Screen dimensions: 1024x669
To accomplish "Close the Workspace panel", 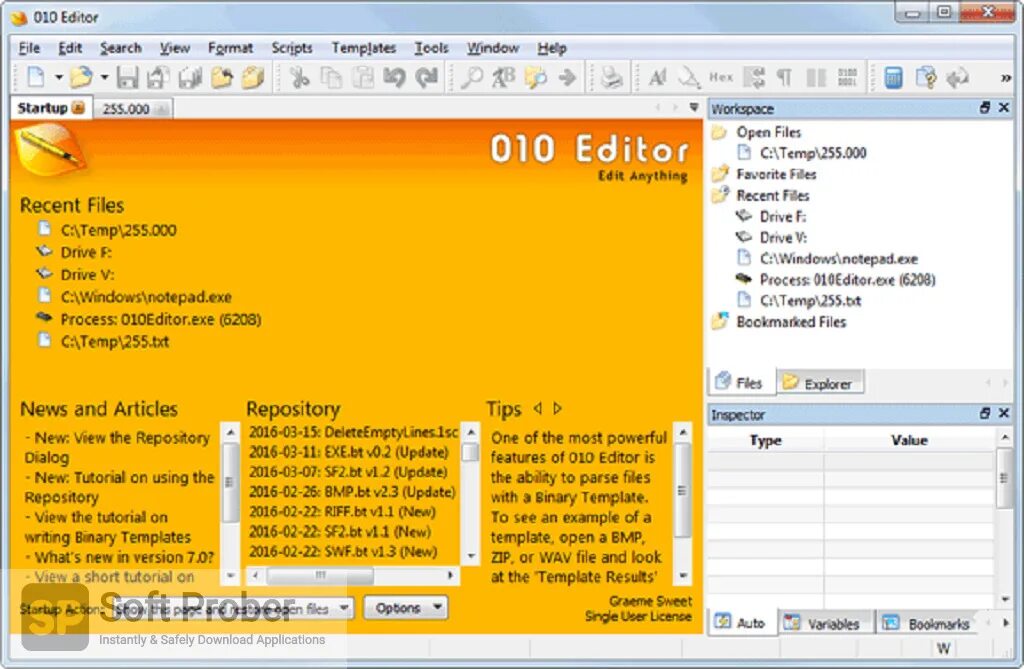I will tap(1004, 108).
